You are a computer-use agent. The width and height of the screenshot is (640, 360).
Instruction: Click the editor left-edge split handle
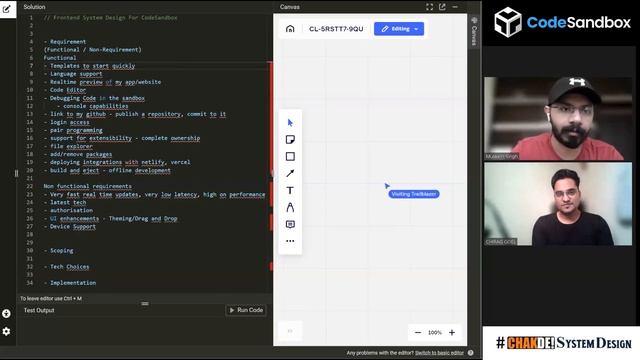coord(16,173)
